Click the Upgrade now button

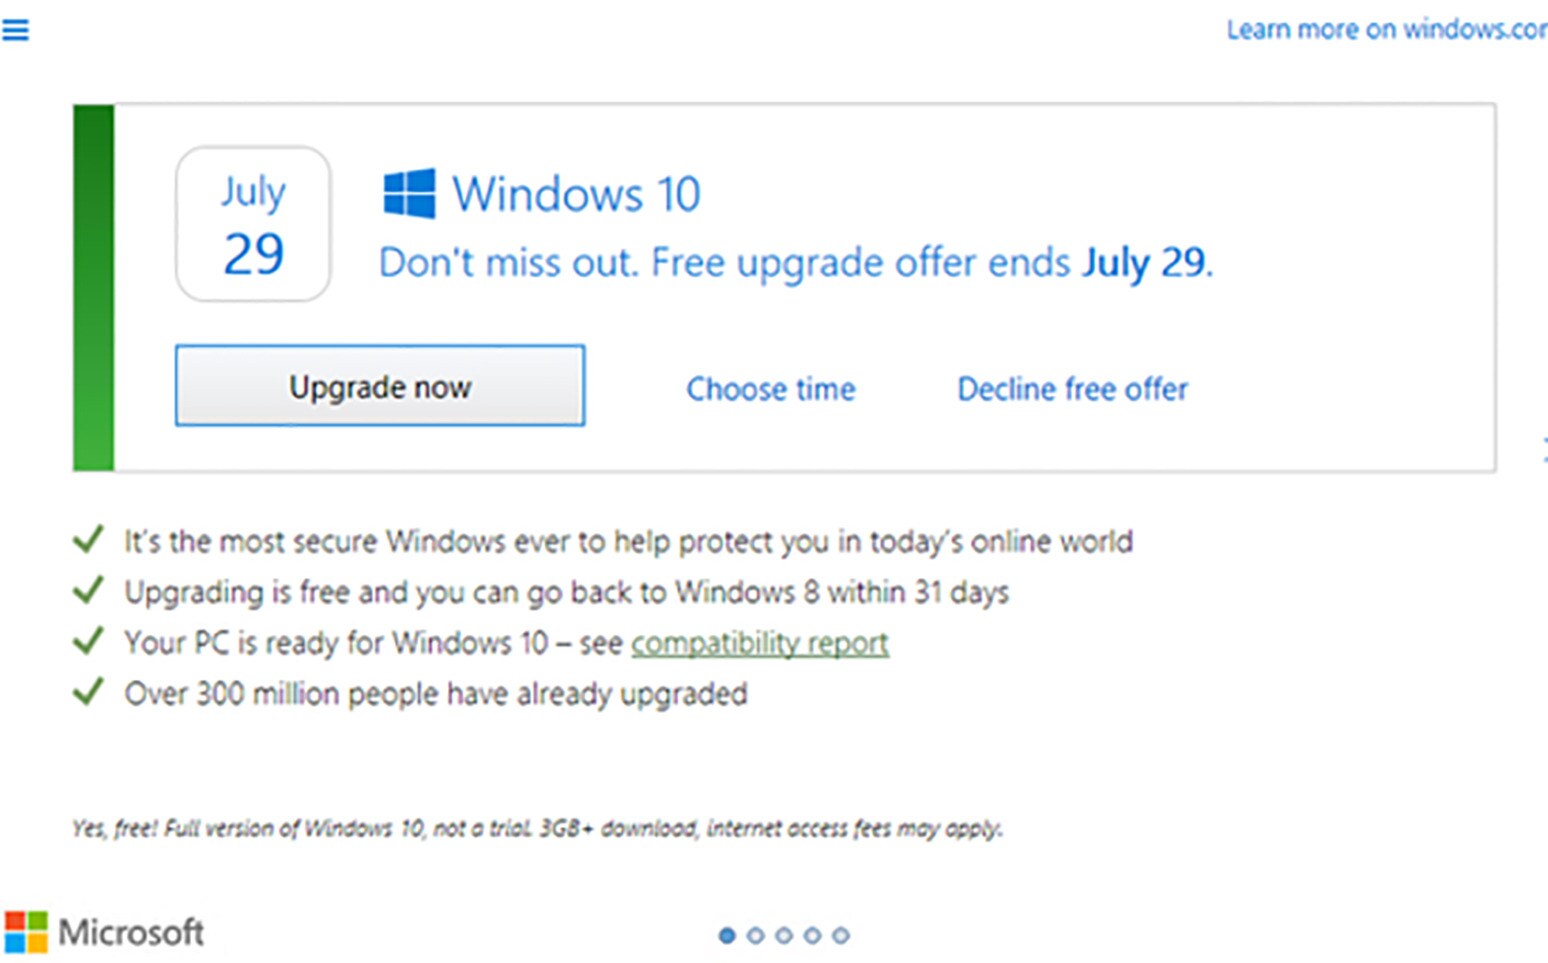pos(380,386)
